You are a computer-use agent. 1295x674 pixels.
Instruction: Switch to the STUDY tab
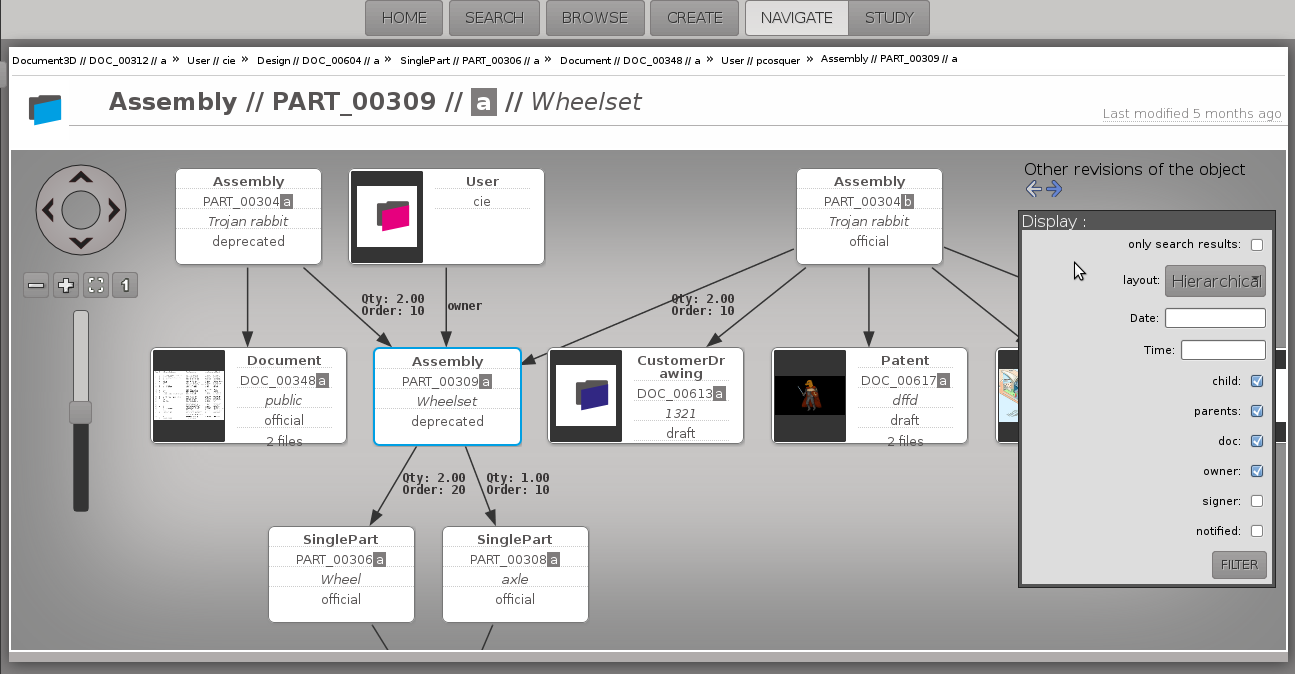click(889, 18)
